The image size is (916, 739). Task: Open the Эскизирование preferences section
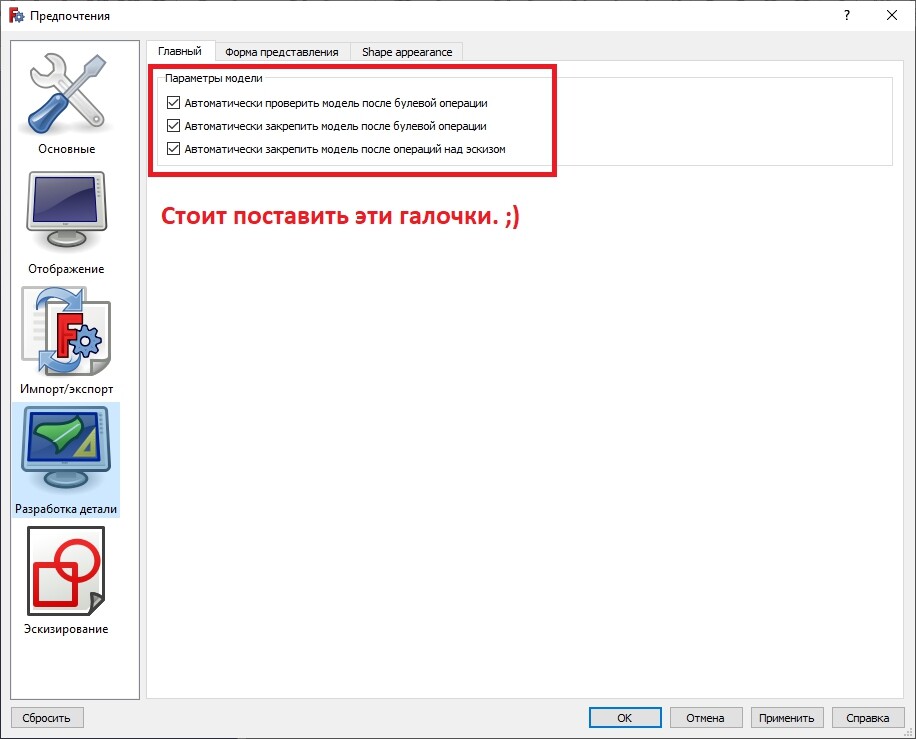coord(66,580)
